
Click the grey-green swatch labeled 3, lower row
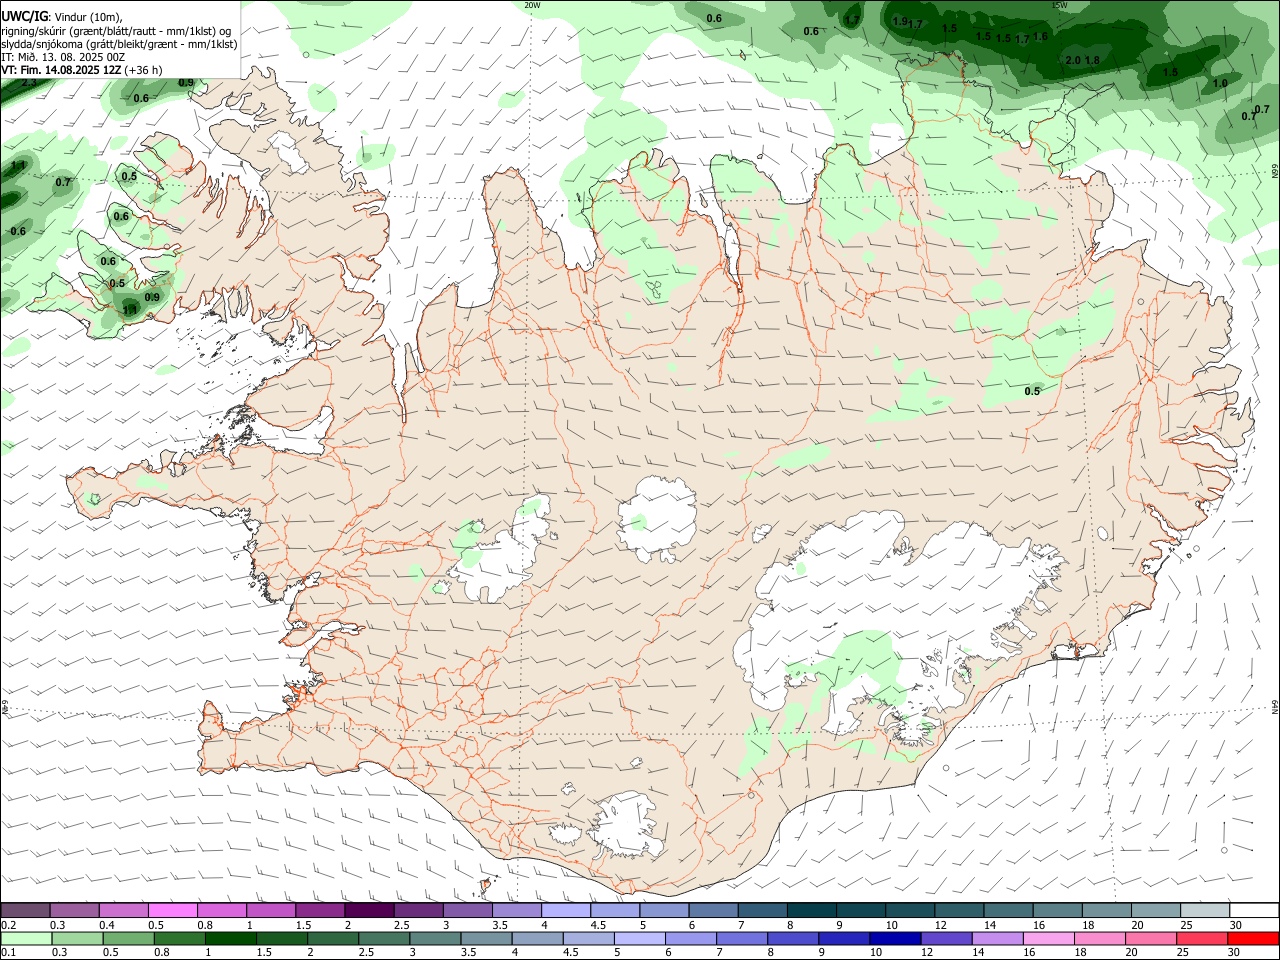435,938
